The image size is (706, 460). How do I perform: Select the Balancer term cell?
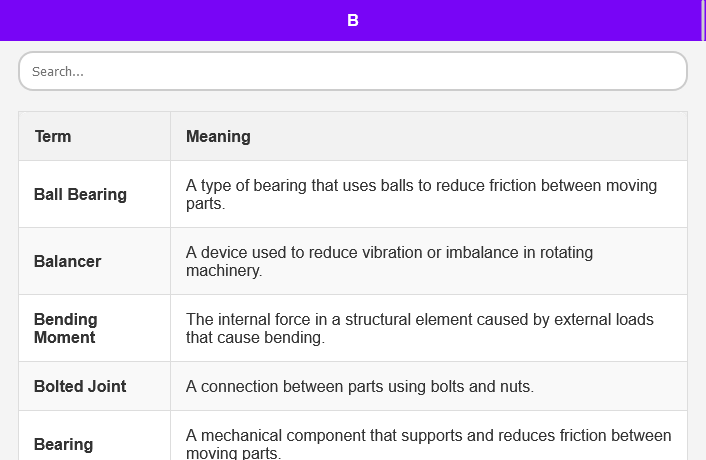(67, 261)
